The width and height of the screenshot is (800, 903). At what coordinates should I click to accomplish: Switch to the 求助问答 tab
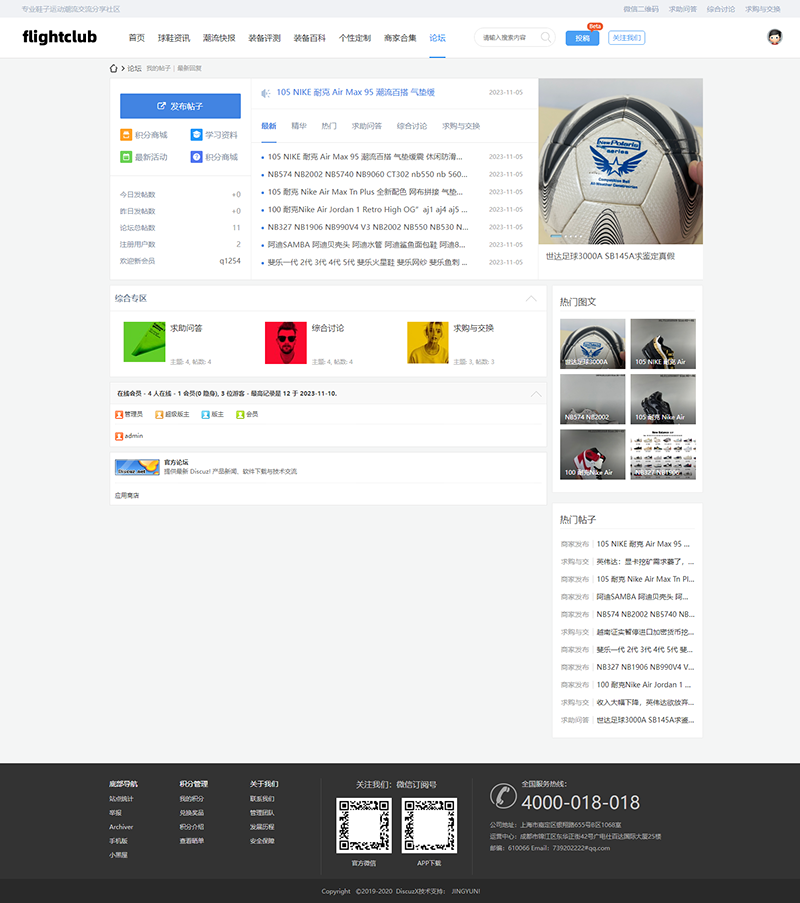point(367,126)
